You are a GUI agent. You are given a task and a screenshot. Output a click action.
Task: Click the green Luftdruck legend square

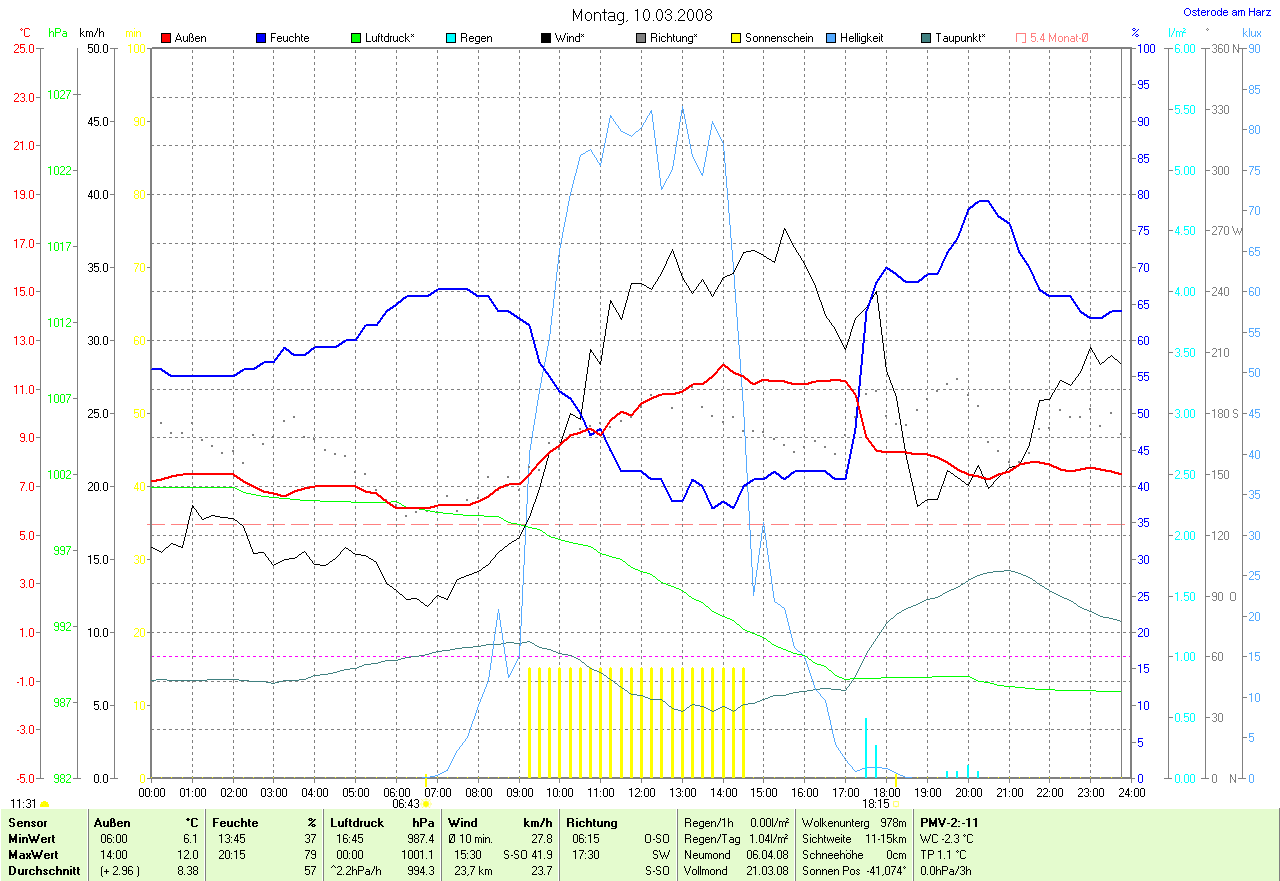point(356,38)
